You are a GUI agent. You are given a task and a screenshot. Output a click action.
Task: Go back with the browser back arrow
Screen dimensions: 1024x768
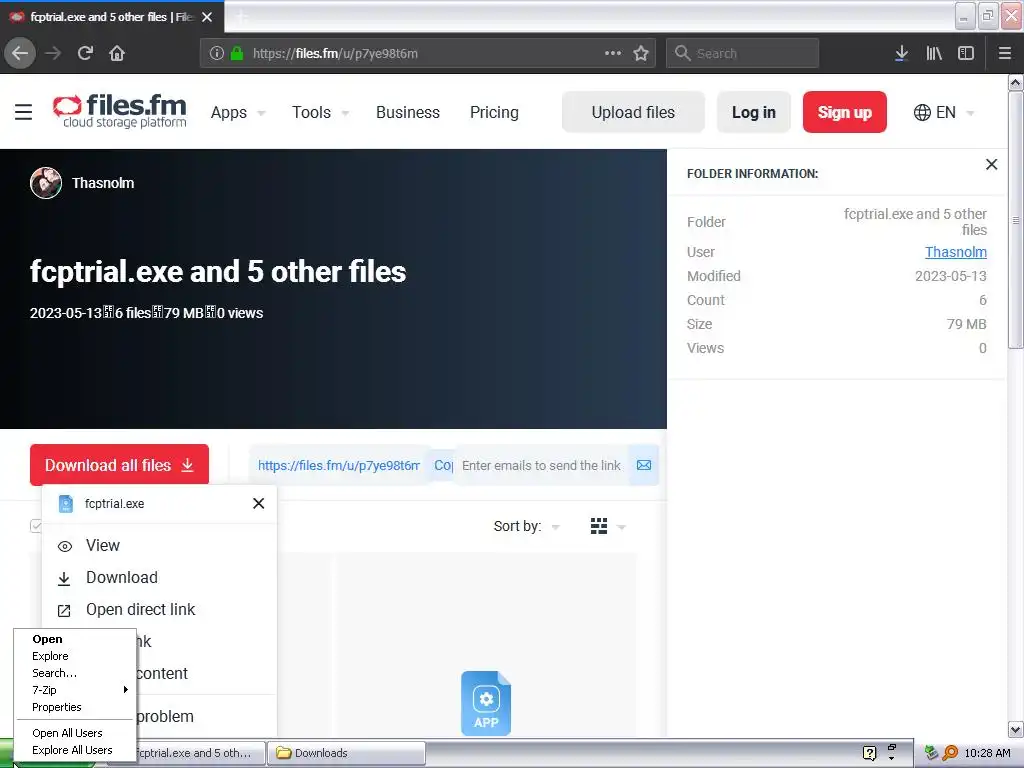pyautogui.click(x=20, y=53)
